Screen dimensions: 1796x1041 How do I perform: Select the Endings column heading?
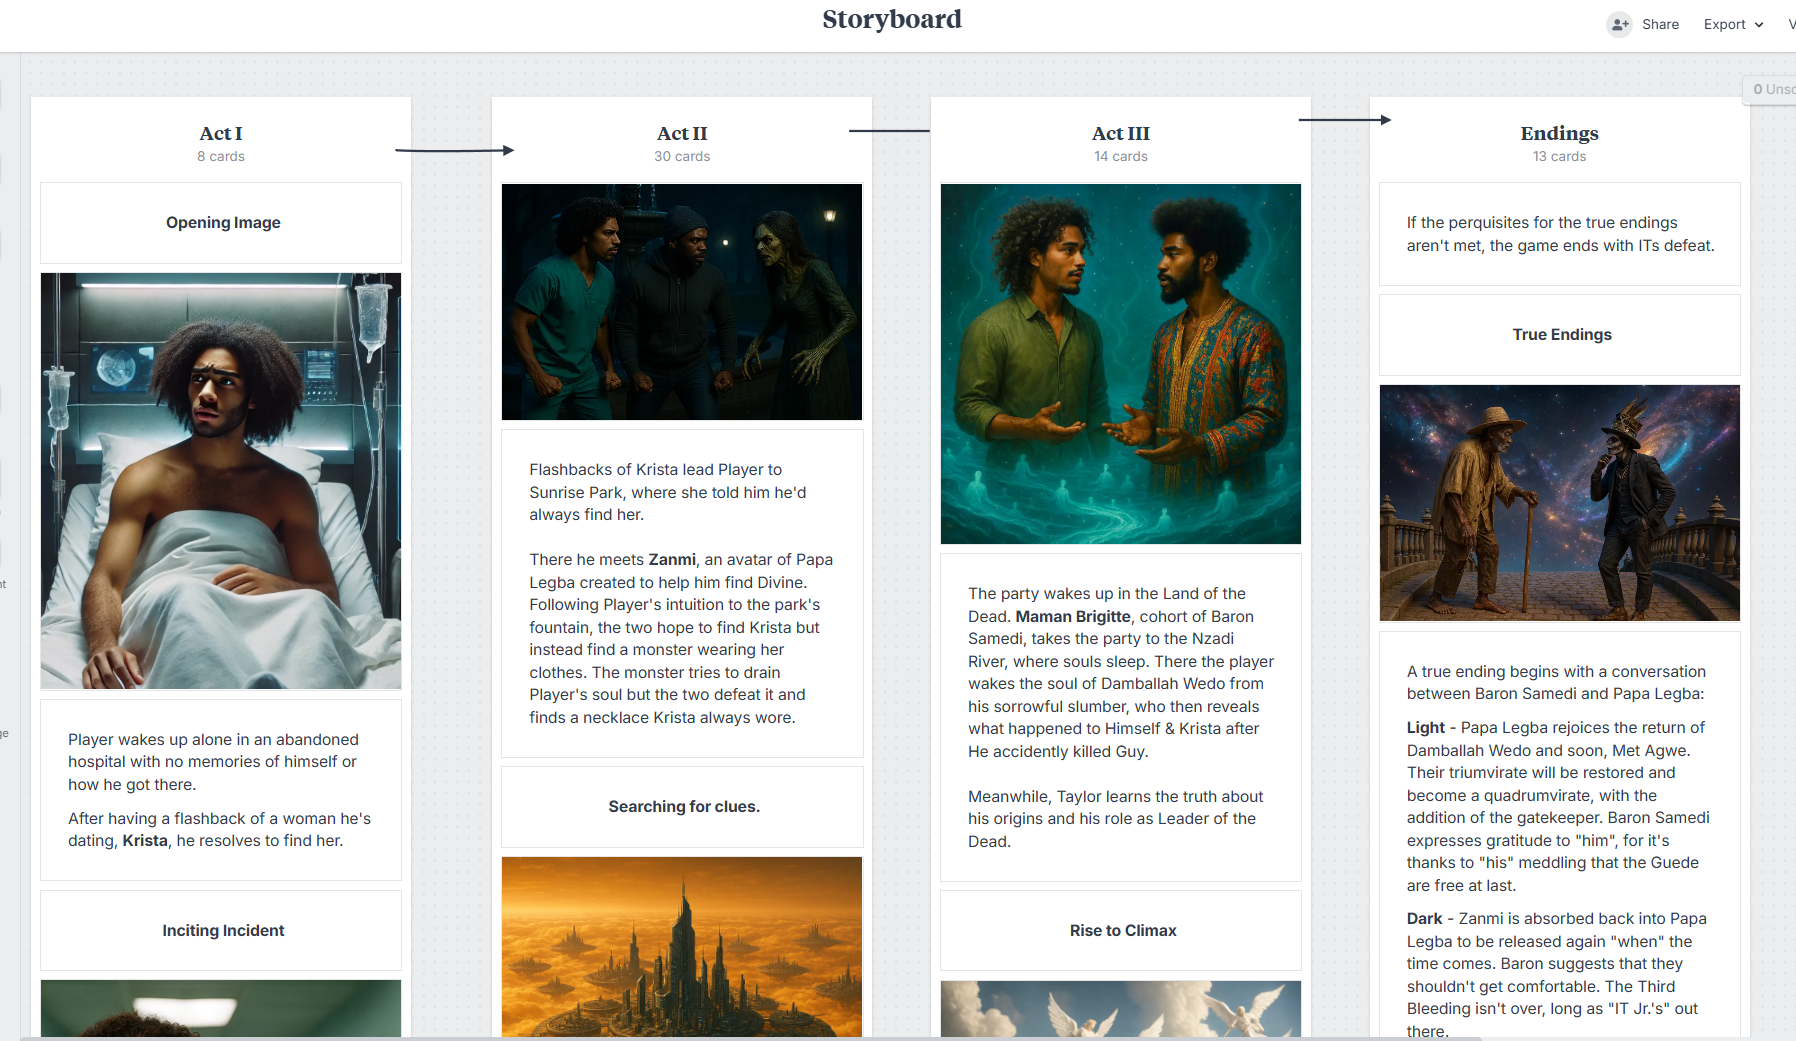tap(1559, 133)
